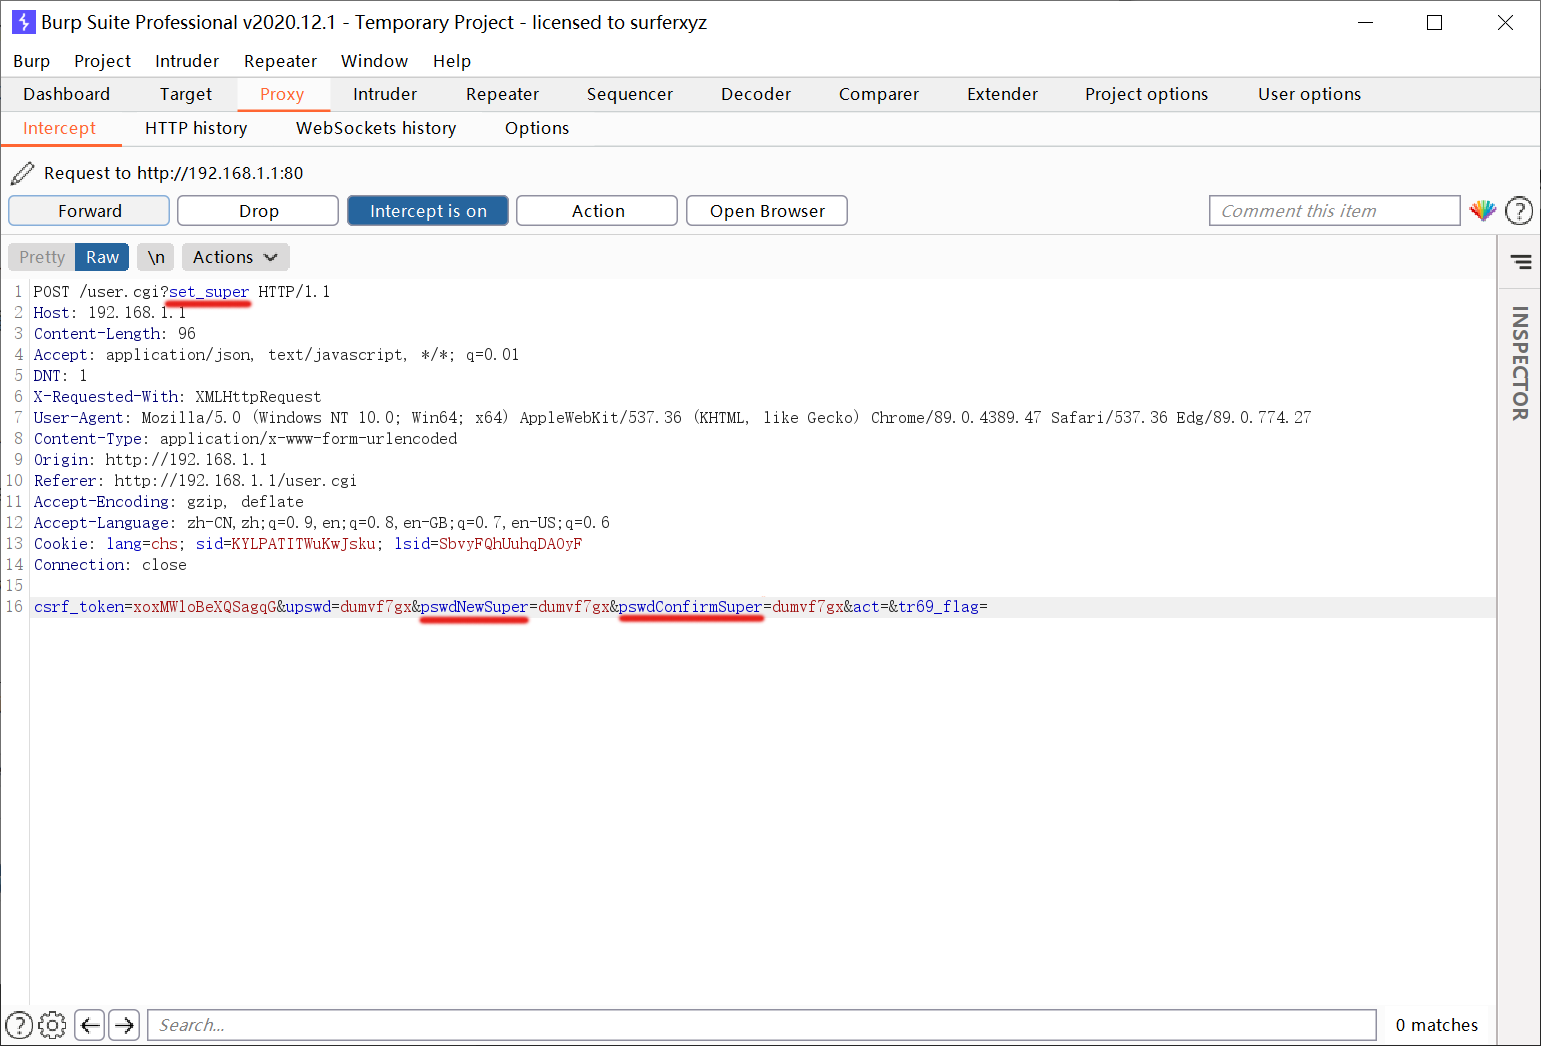
Task: Toggle the Intercept is on button
Action: pos(428,211)
